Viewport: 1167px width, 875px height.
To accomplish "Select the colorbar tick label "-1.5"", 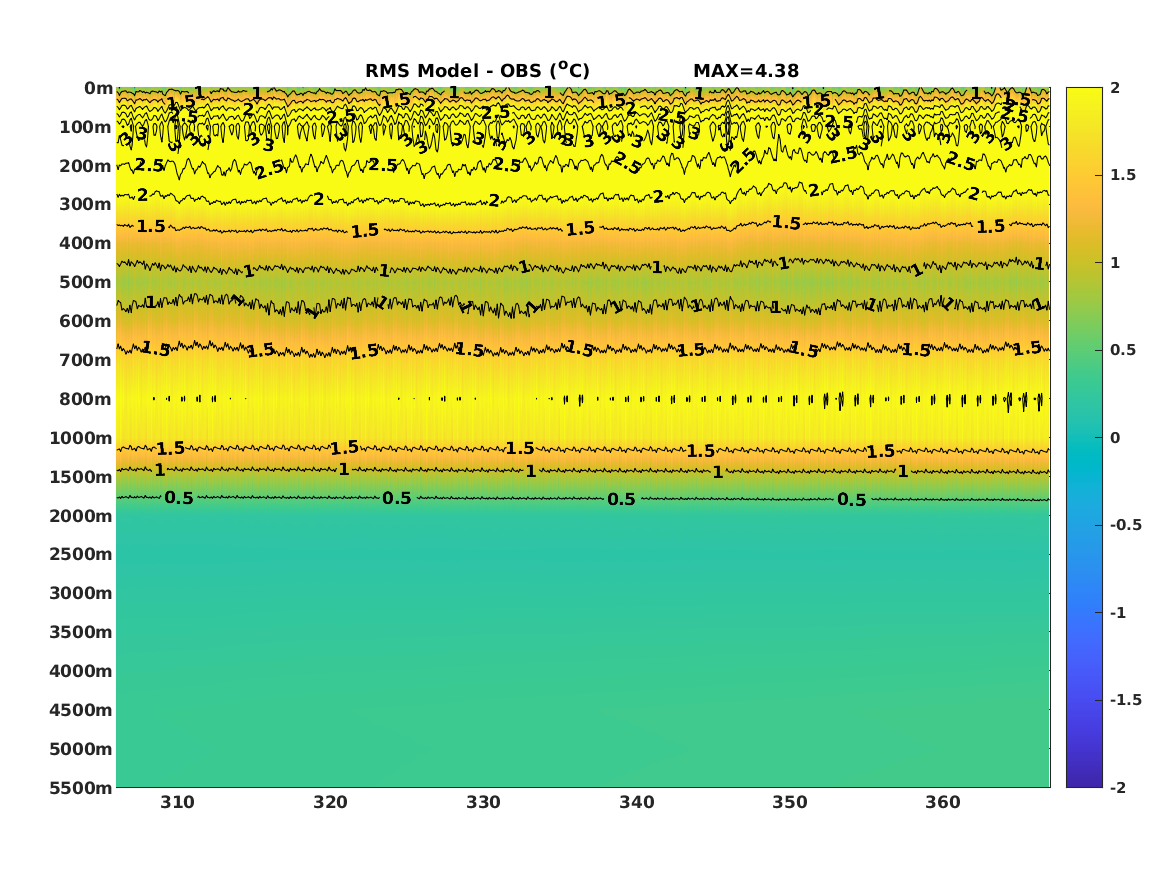I will (1126, 700).
